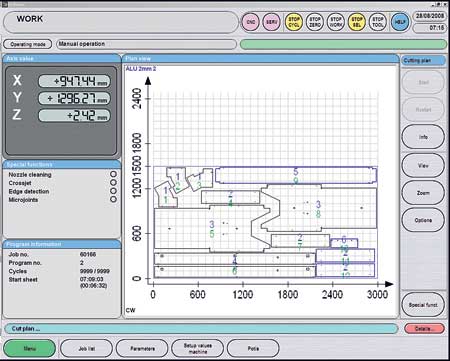Open the blue HELP button

click(x=400, y=22)
